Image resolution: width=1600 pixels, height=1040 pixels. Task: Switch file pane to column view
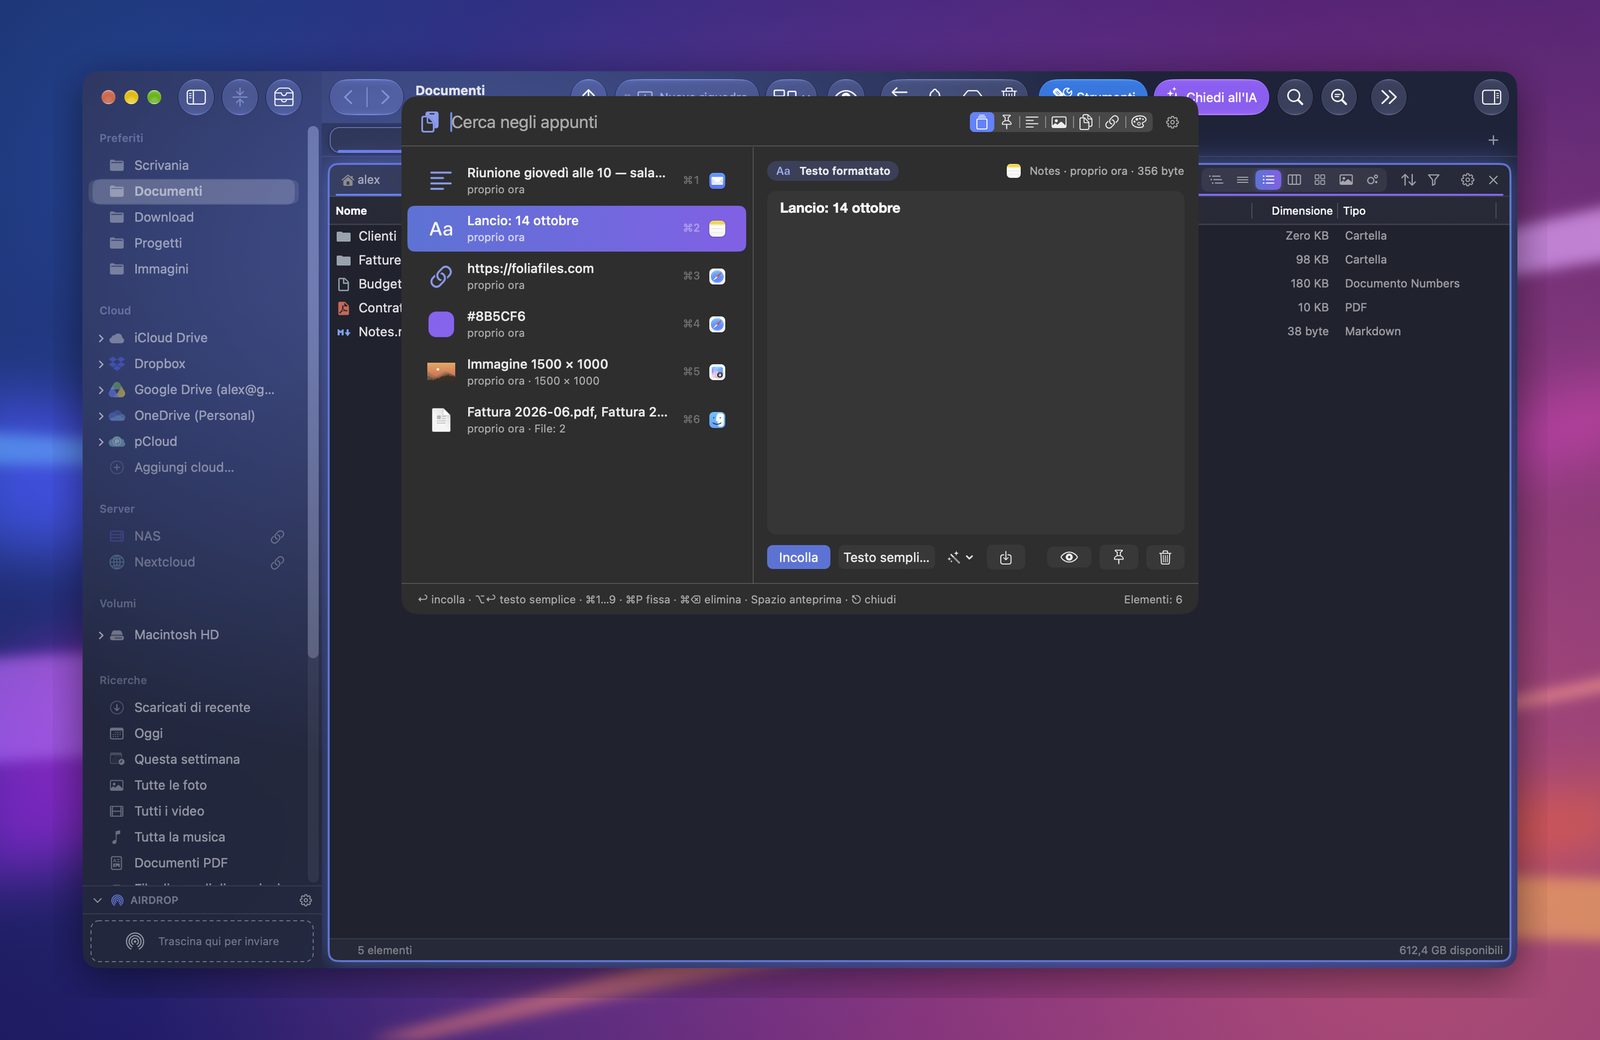click(1294, 180)
